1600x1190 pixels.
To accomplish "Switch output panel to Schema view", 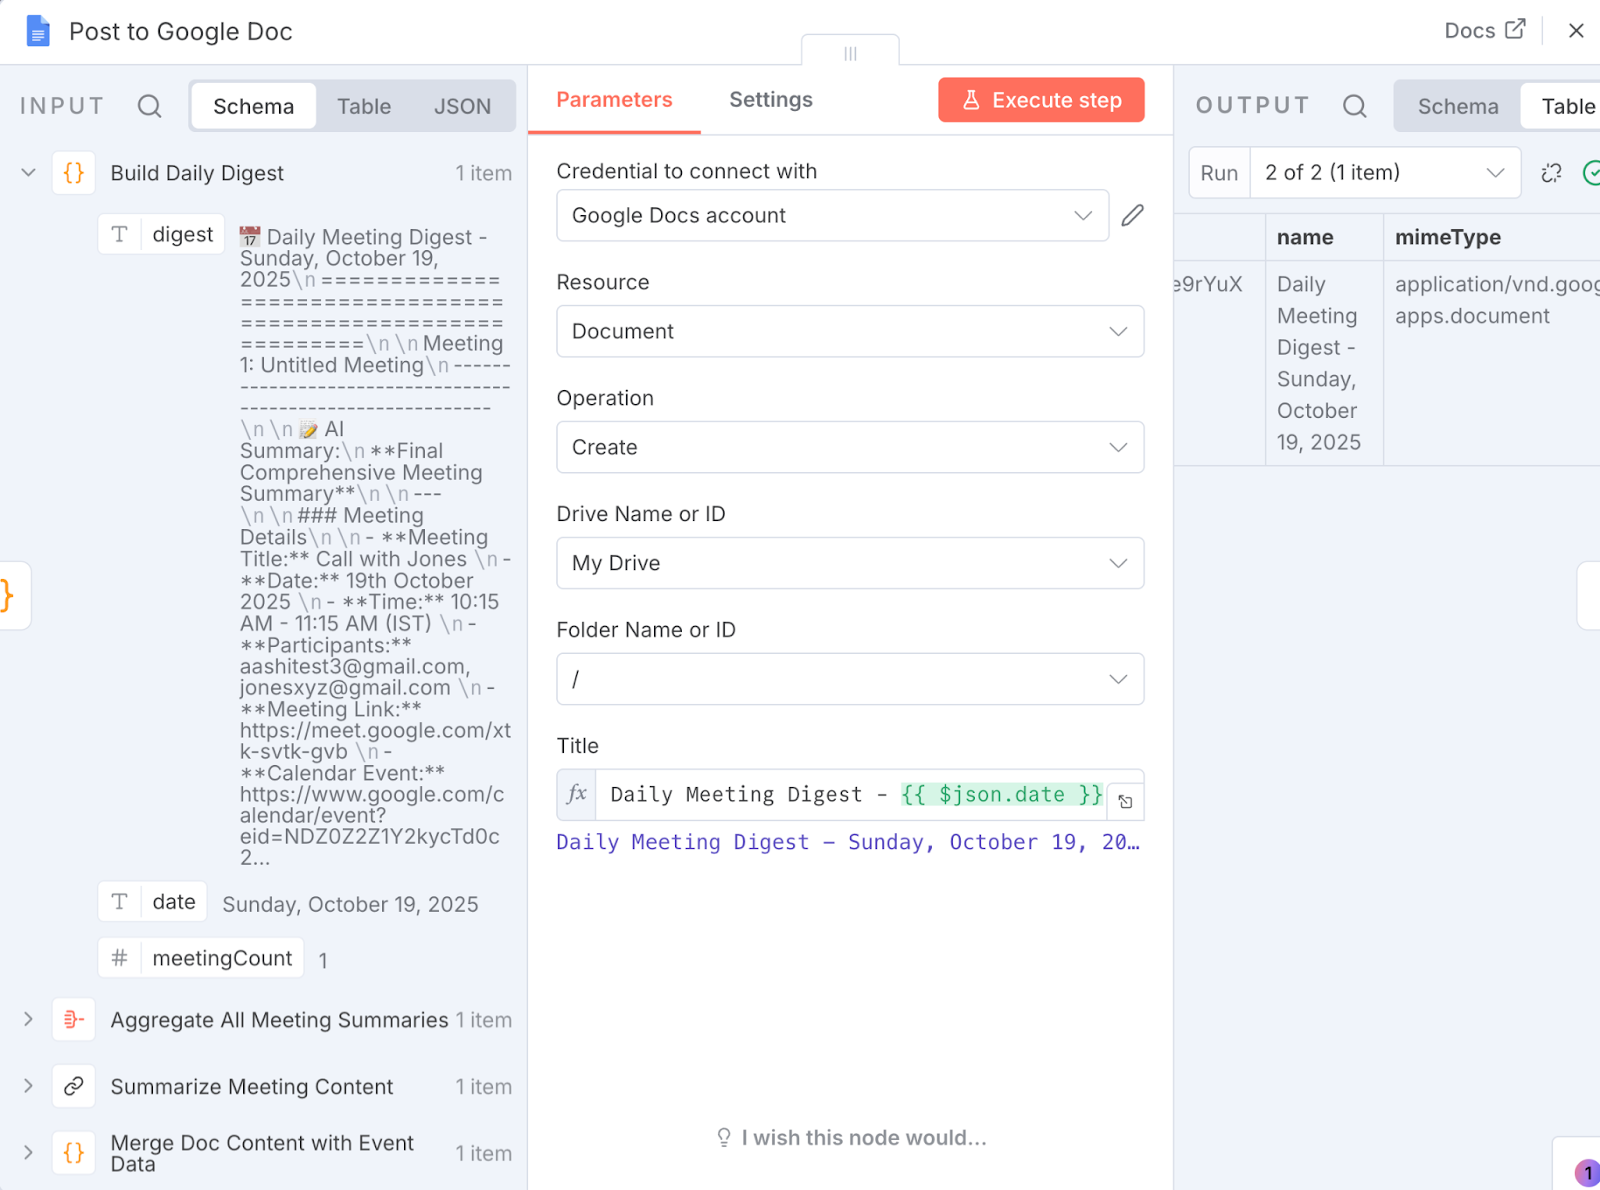I will 1457,105.
